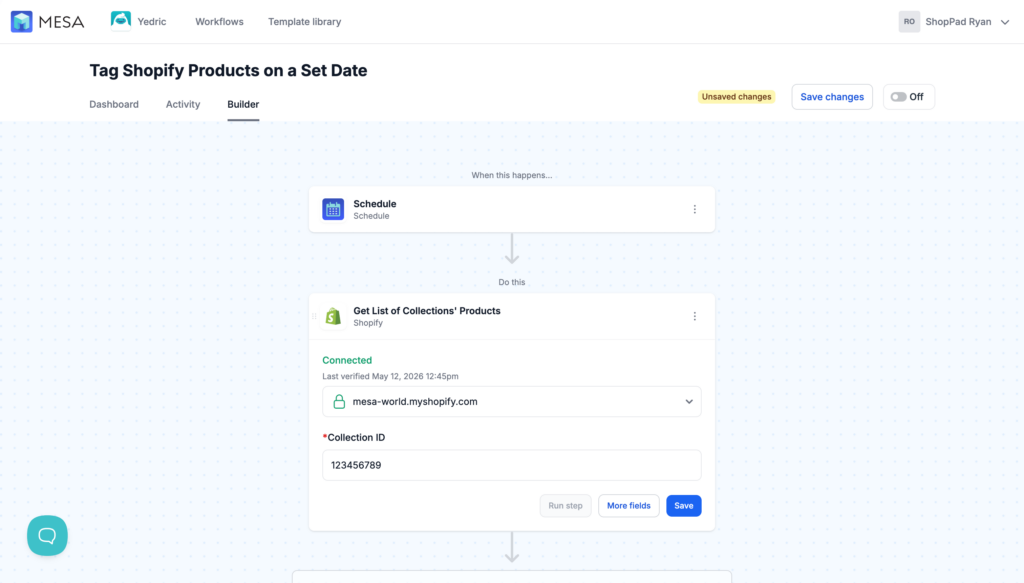Click the RO user avatar
The image size is (1024, 583).
(909, 22)
